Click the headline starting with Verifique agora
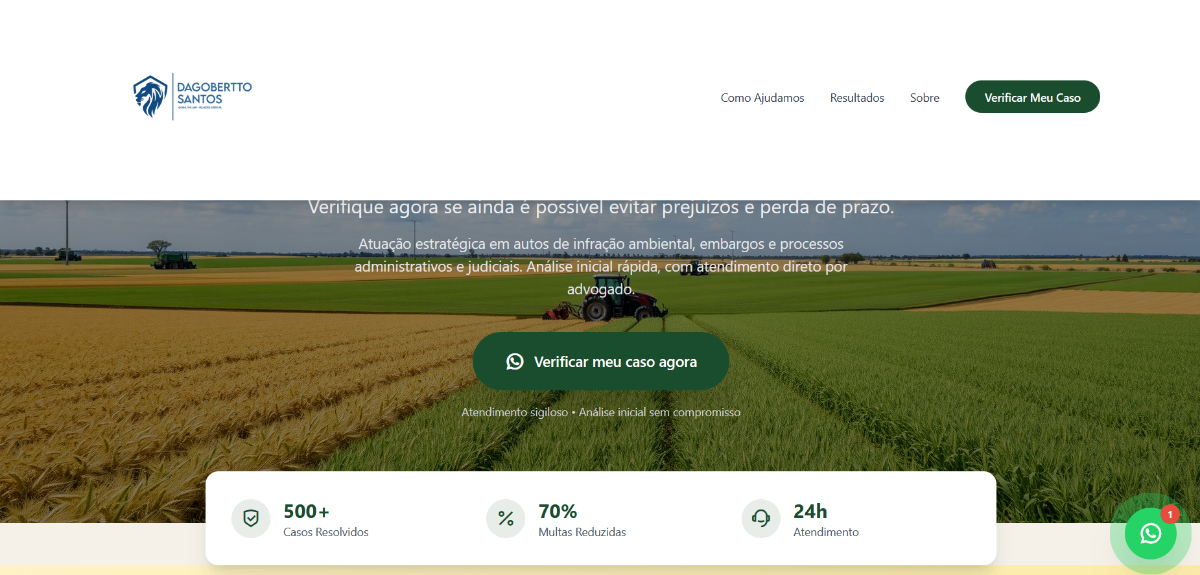This screenshot has height=575, width=1200. coord(600,208)
